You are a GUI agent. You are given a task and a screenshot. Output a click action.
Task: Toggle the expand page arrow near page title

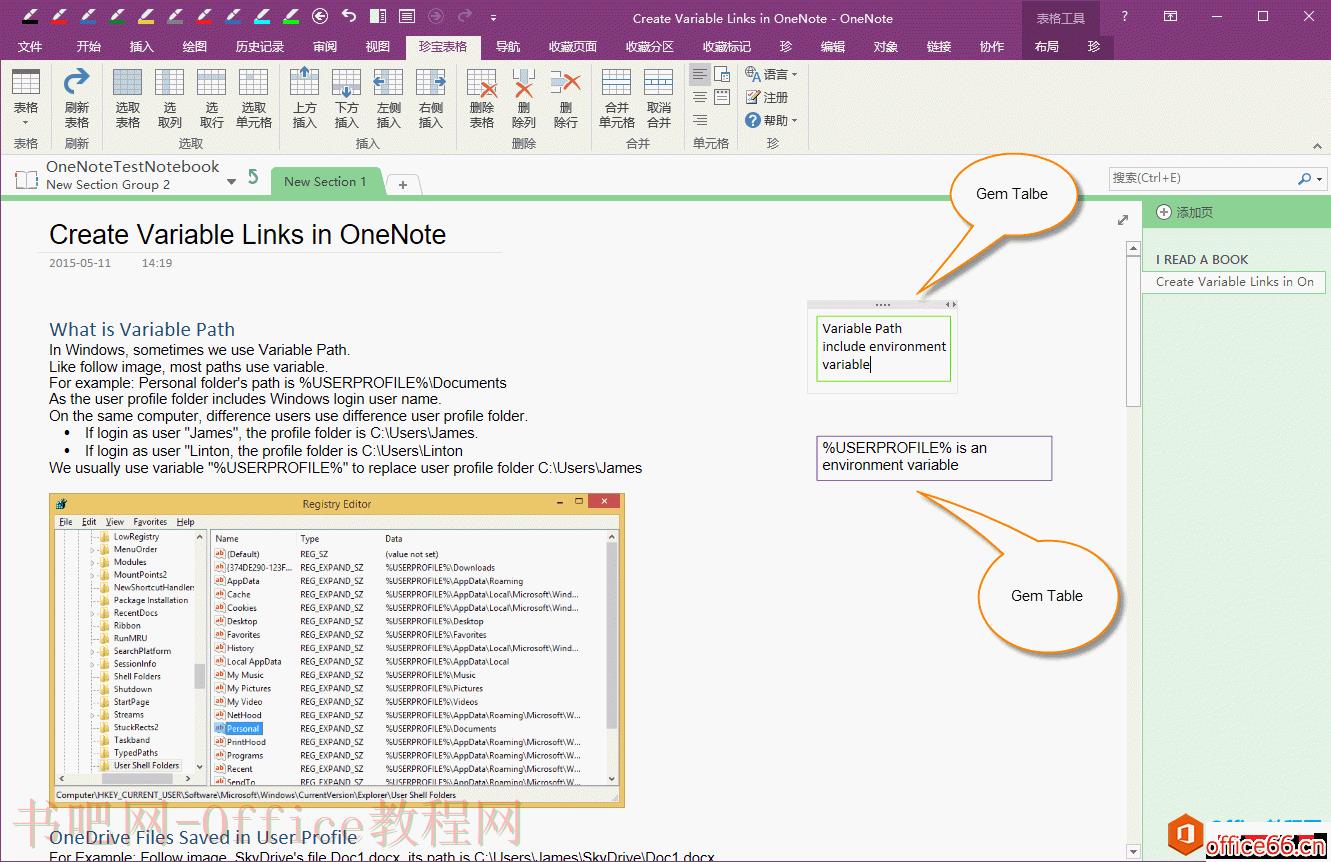coord(1123,220)
